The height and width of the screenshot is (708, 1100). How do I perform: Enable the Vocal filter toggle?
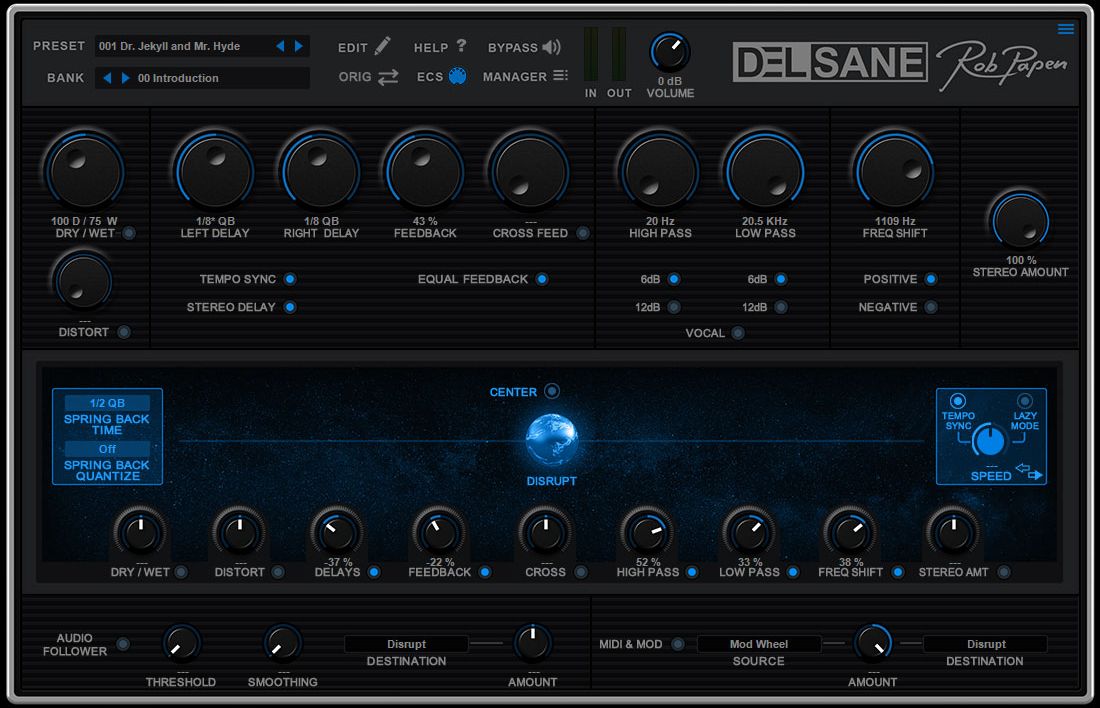[x=738, y=333]
